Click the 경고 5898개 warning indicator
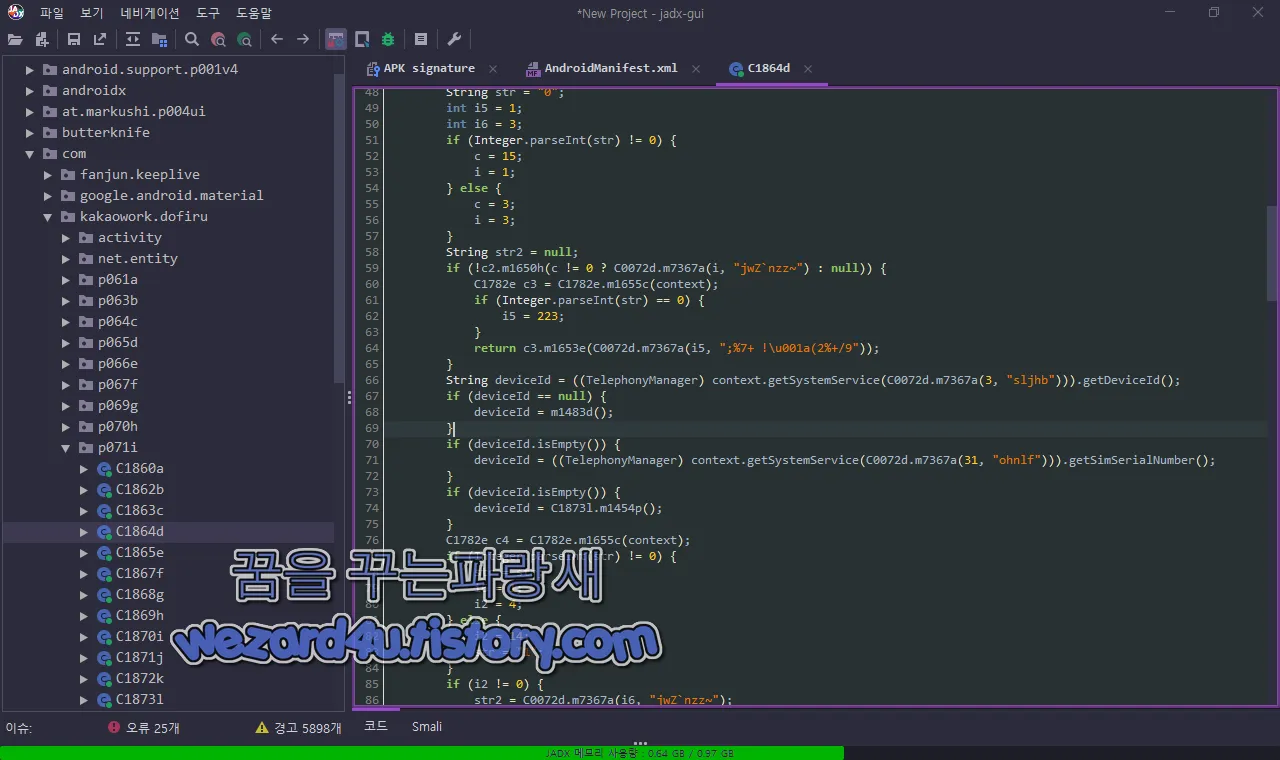Screen dimensions: 1280x760 [x=298, y=727]
